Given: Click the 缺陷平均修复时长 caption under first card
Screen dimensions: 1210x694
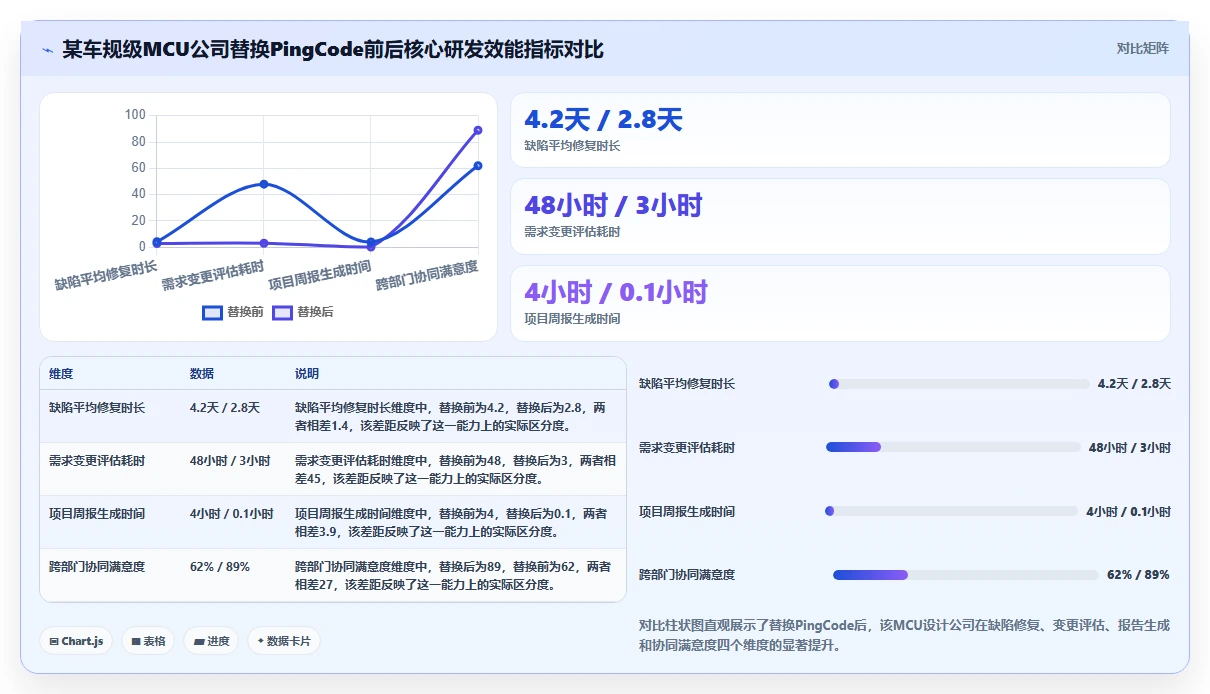Looking at the screenshot, I should (x=572, y=146).
